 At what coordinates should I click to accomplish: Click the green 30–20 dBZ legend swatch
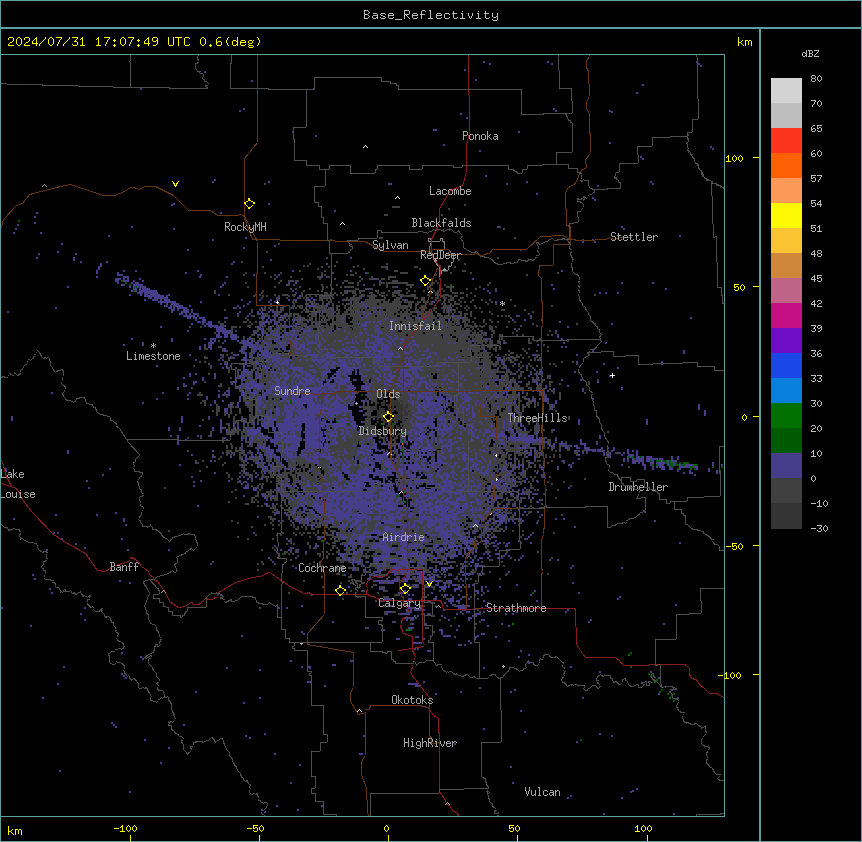click(x=786, y=416)
